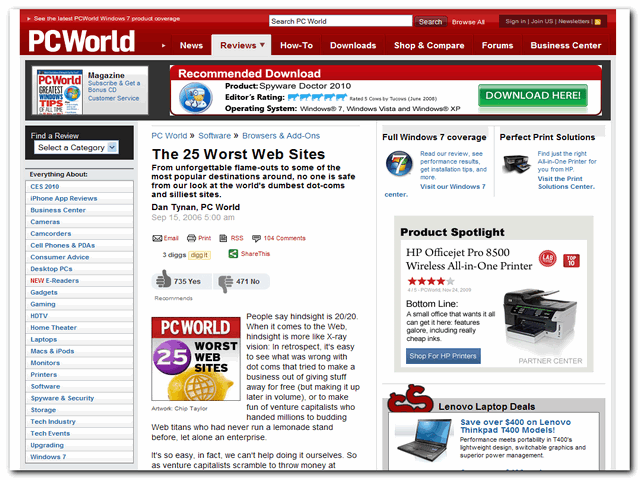
Task: Click the Upgrading sidebar link
Action: (47, 445)
